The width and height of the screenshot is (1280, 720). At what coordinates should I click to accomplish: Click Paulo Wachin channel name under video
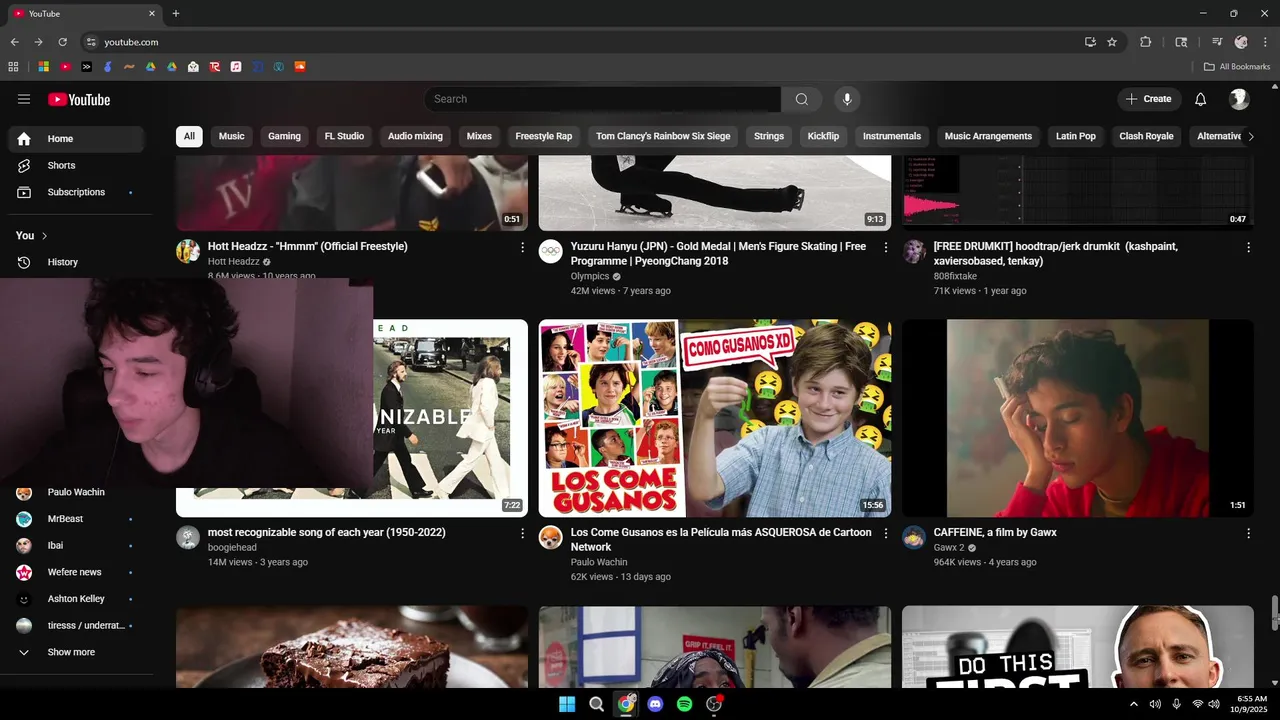[x=599, y=562]
